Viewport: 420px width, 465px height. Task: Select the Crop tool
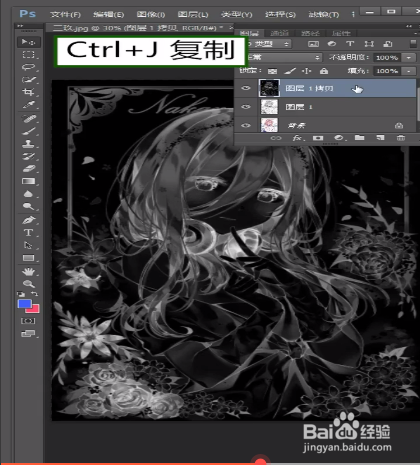(28, 92)
